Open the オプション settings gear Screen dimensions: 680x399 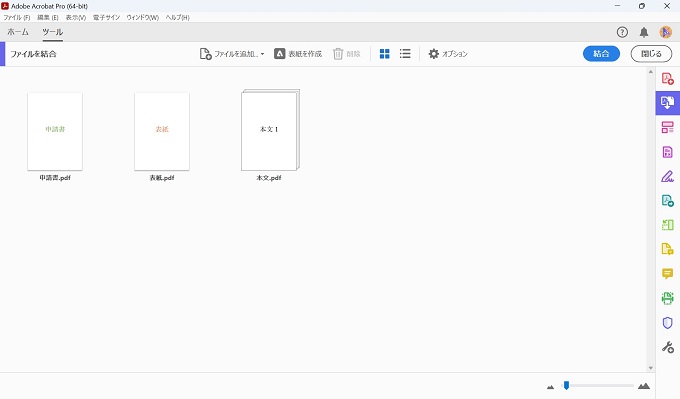(x=448, y=54)
